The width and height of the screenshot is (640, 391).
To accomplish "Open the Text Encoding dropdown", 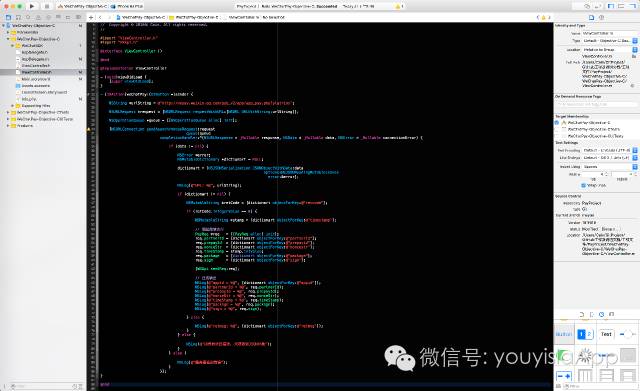I will pyautogui.click(x=609, y=151).
